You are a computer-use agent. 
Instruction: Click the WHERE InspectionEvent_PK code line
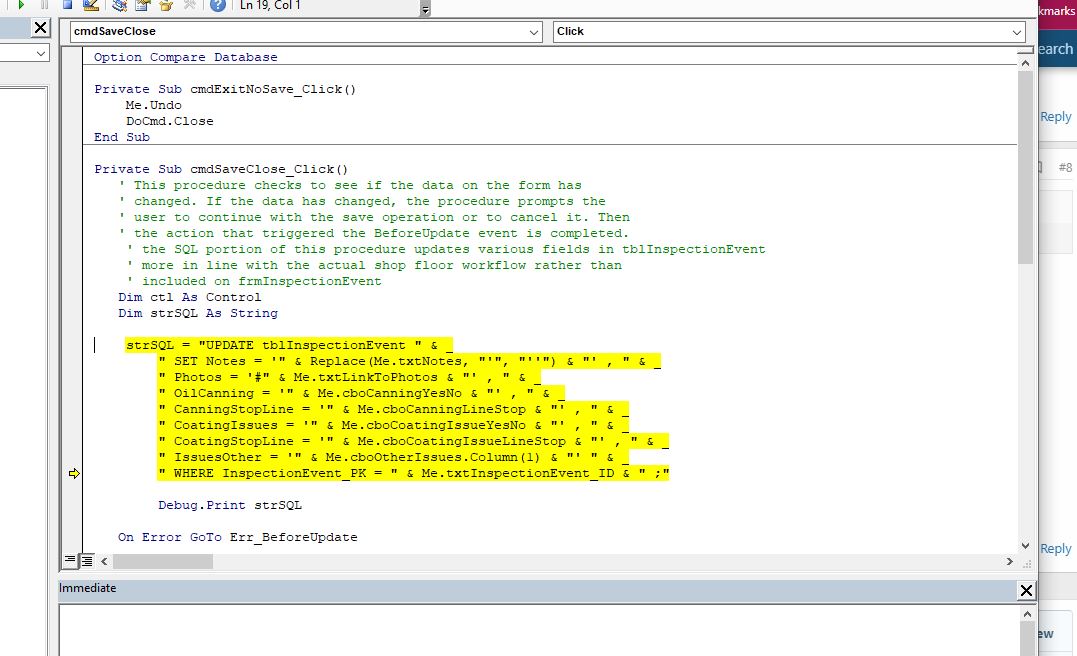pos(413,473)
